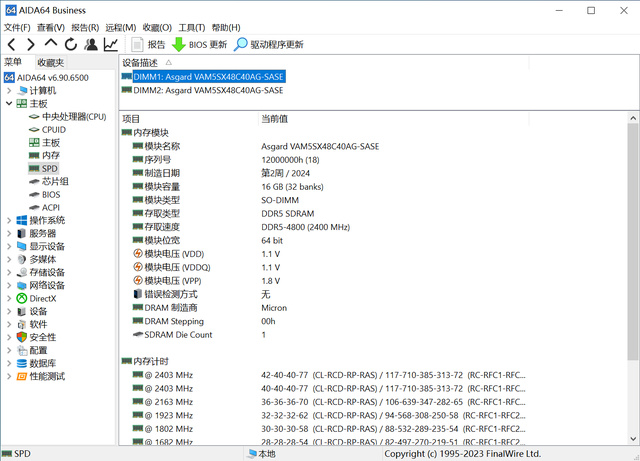
Task: Click the 多媒体 speaker icon
Action: click(x=22, y=259)
